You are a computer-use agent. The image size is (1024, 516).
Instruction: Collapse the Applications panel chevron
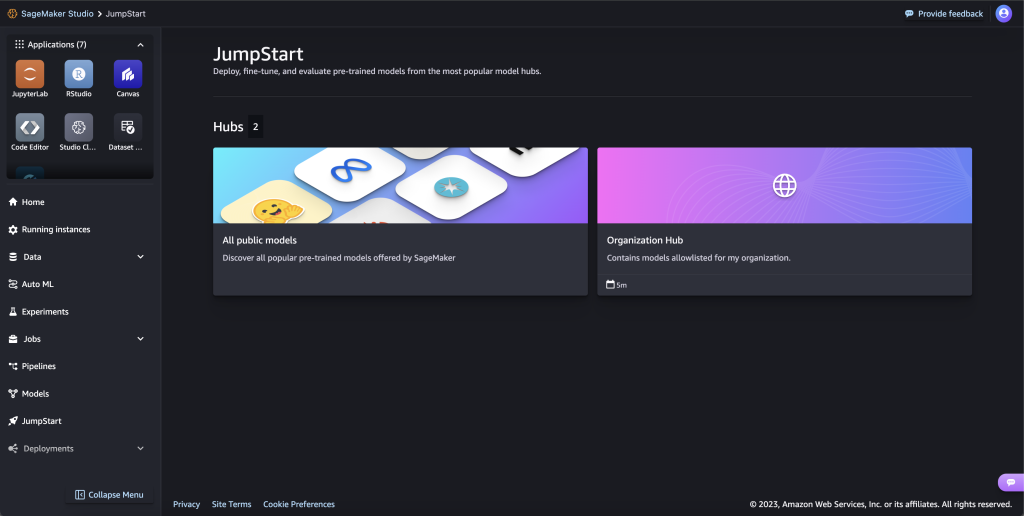(x=140, y=44)
